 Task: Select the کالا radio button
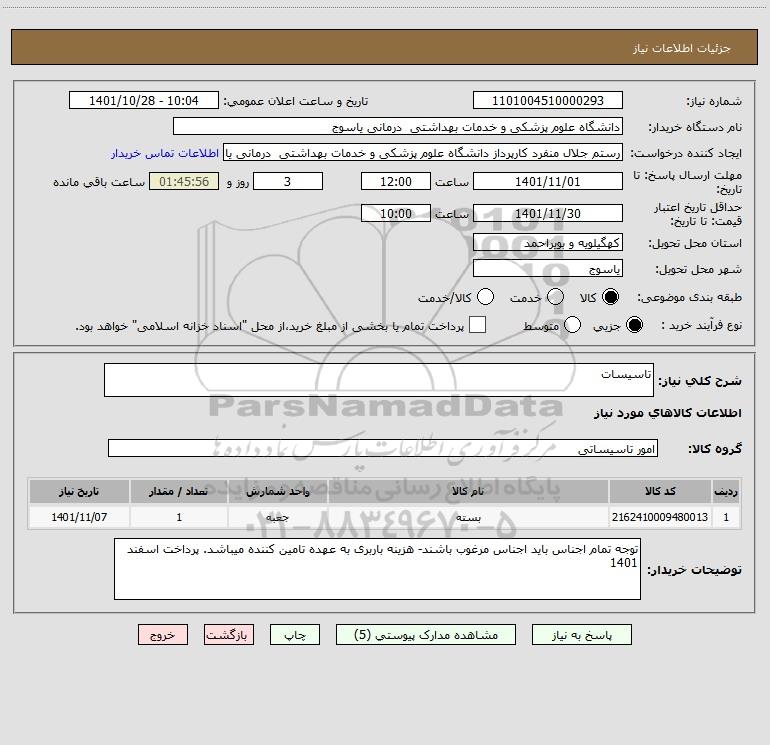610,297
